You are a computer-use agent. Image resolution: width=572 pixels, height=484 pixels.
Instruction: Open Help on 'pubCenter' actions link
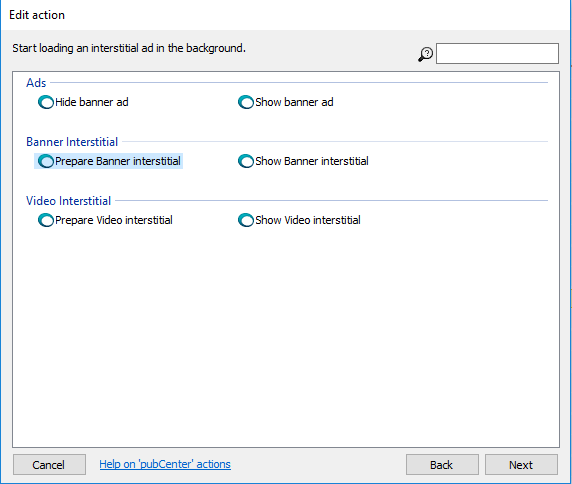pos(165,464)
